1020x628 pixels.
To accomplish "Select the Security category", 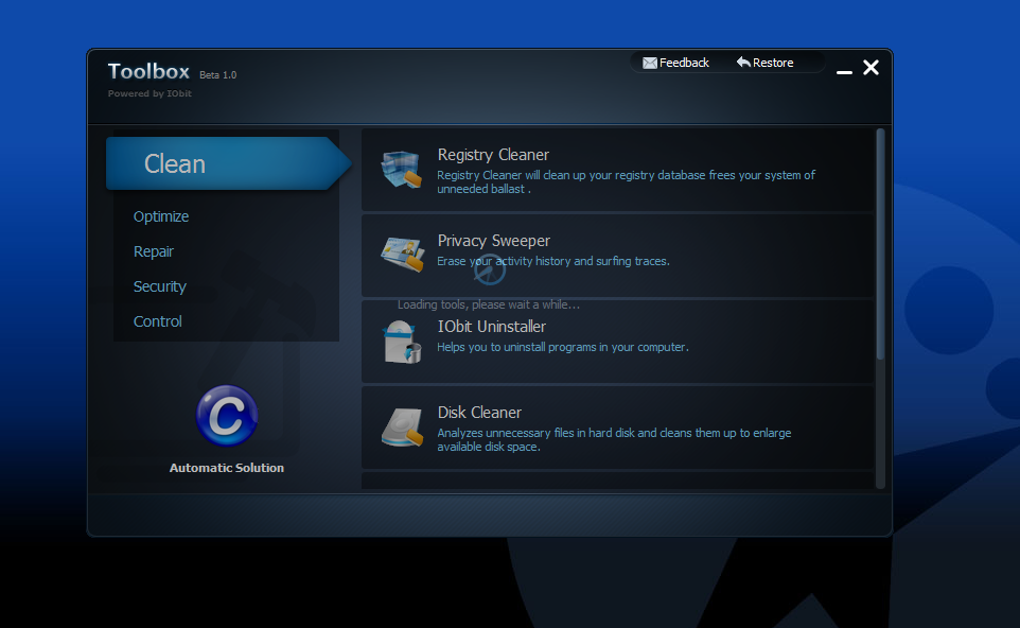I will click(x=160, y=286).
